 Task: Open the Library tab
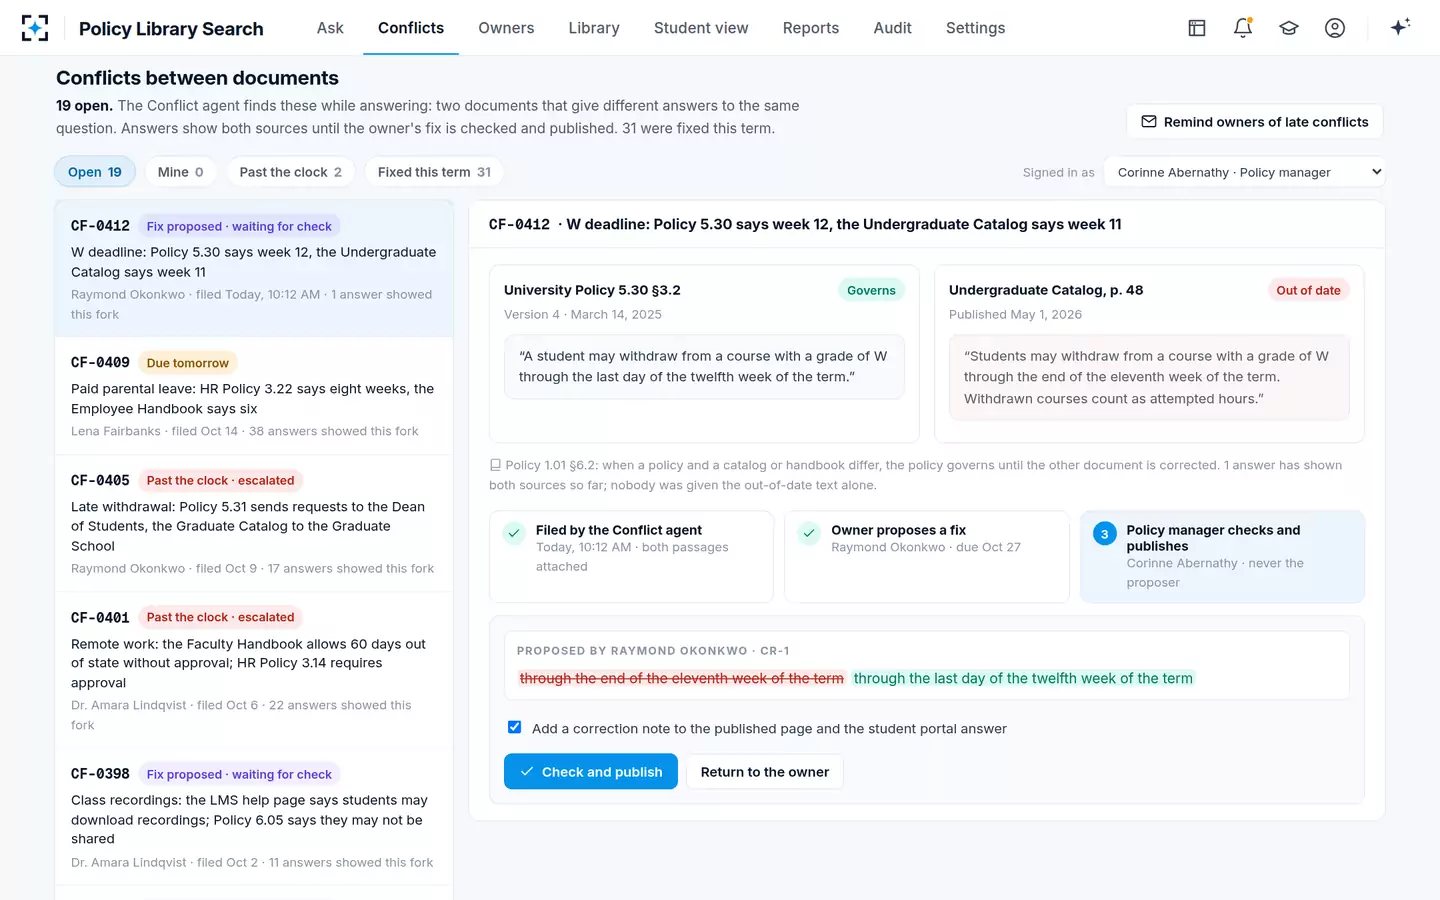point(594,28)
